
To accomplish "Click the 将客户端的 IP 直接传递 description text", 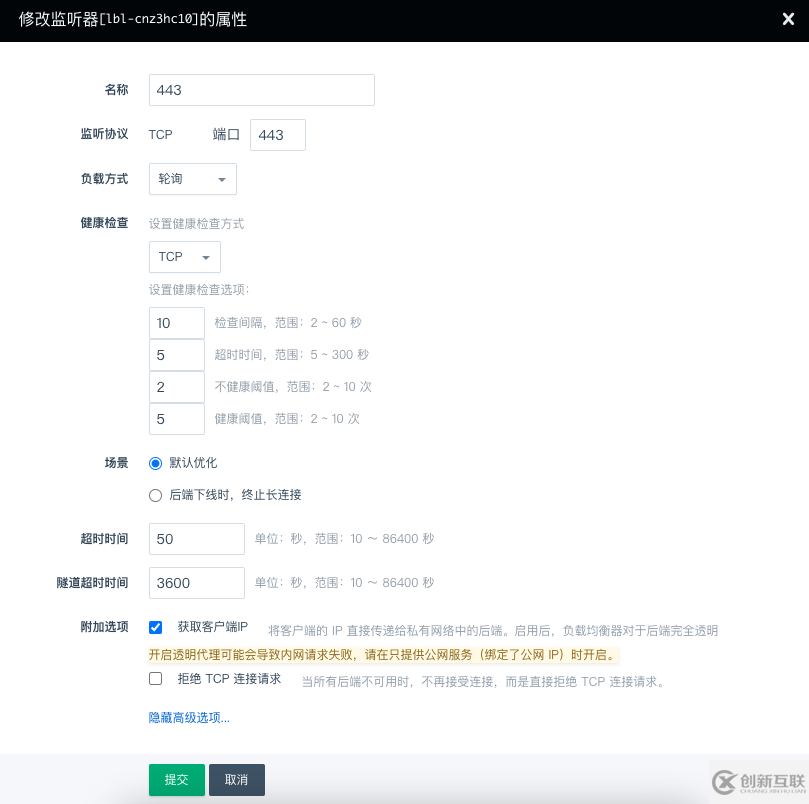I will coord(493,631).
